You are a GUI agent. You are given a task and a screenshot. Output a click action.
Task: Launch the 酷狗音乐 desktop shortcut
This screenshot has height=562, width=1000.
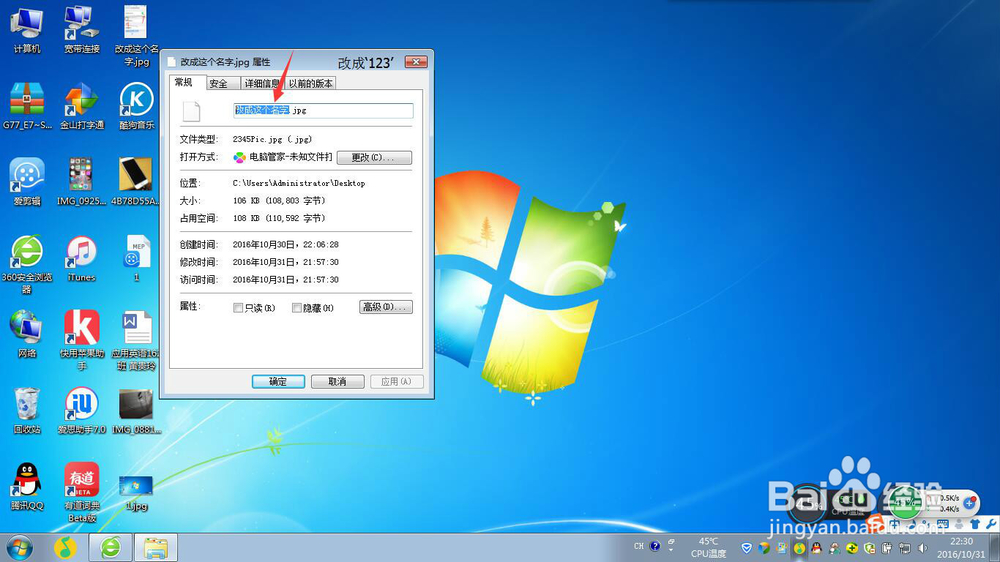[136, 106]
